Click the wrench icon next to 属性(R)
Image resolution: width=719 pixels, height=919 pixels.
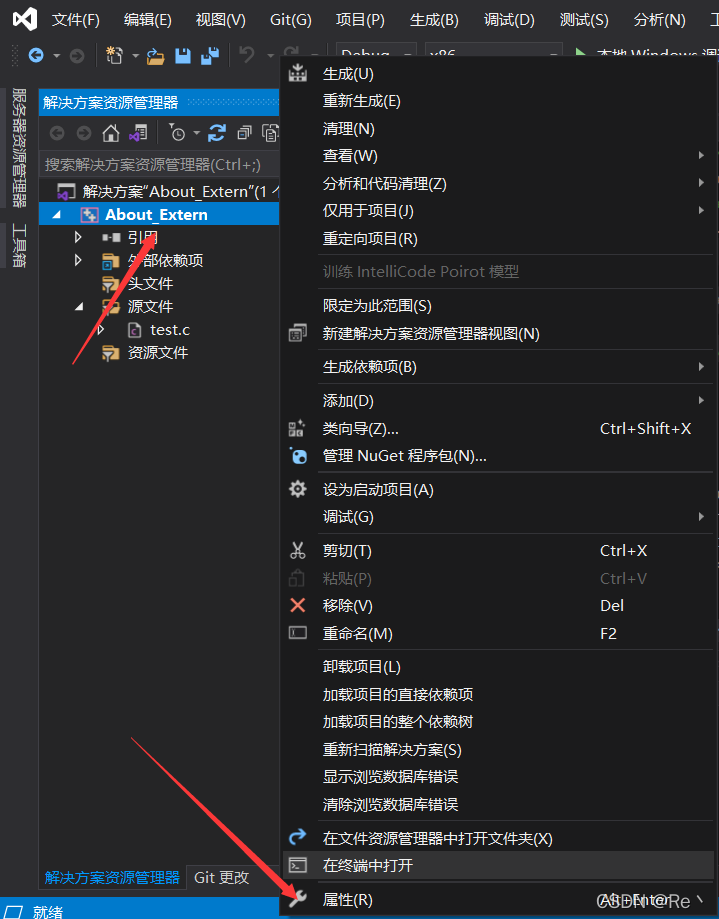tap(298, 899)
